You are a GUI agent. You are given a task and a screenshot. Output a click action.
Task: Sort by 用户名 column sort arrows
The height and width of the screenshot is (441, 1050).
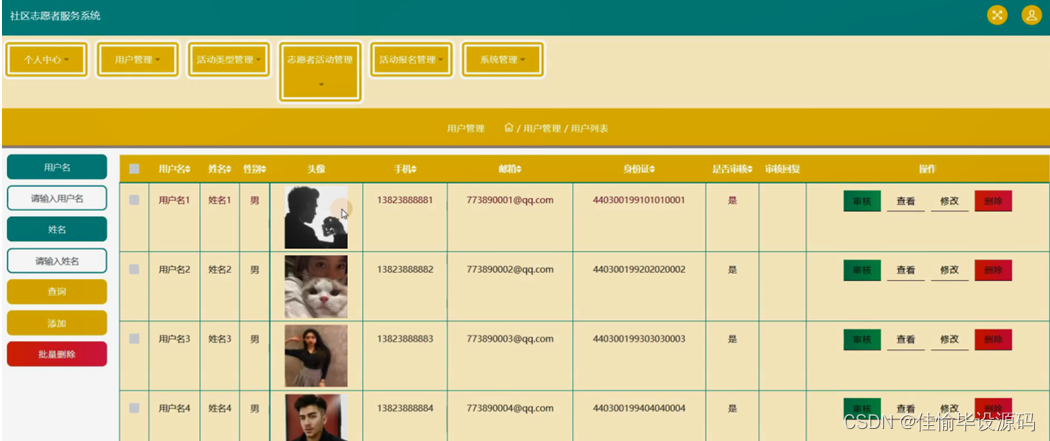point(188,169)
